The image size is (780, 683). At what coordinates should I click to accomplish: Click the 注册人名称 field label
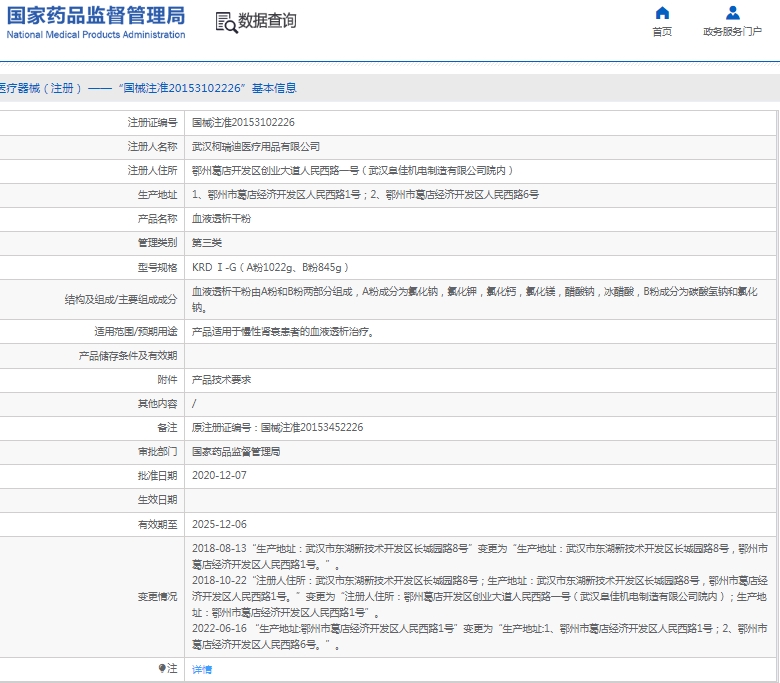[152, 147]
